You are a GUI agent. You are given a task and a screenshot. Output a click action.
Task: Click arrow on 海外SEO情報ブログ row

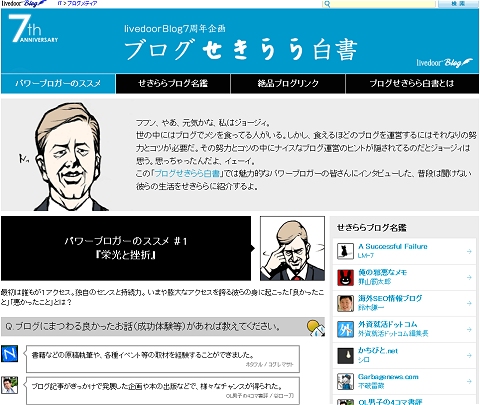tap(469, 303)
